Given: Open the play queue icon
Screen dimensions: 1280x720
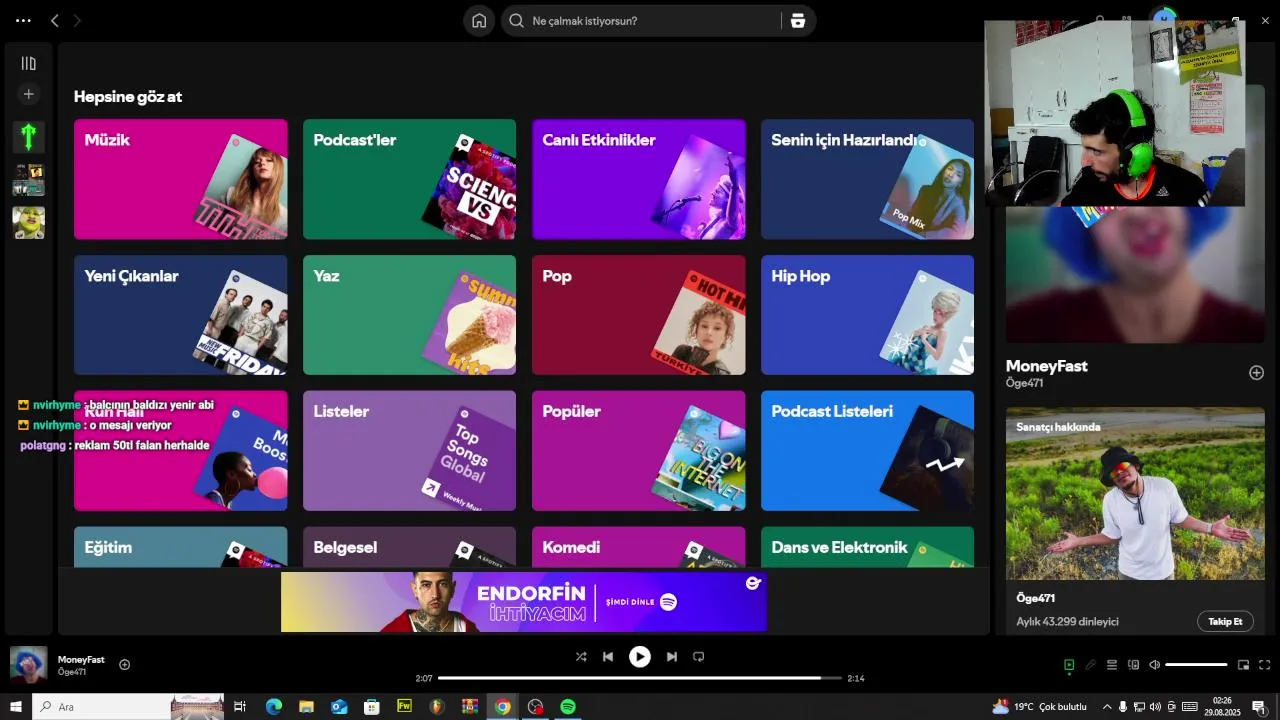Looking at the screenshot, I should [x=1112, y=665].
